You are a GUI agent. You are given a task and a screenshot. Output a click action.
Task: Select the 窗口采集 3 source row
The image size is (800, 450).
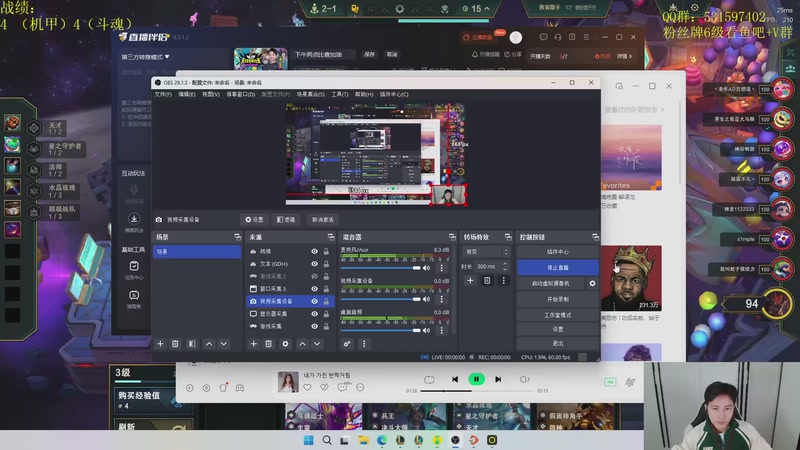pos(290,289)
